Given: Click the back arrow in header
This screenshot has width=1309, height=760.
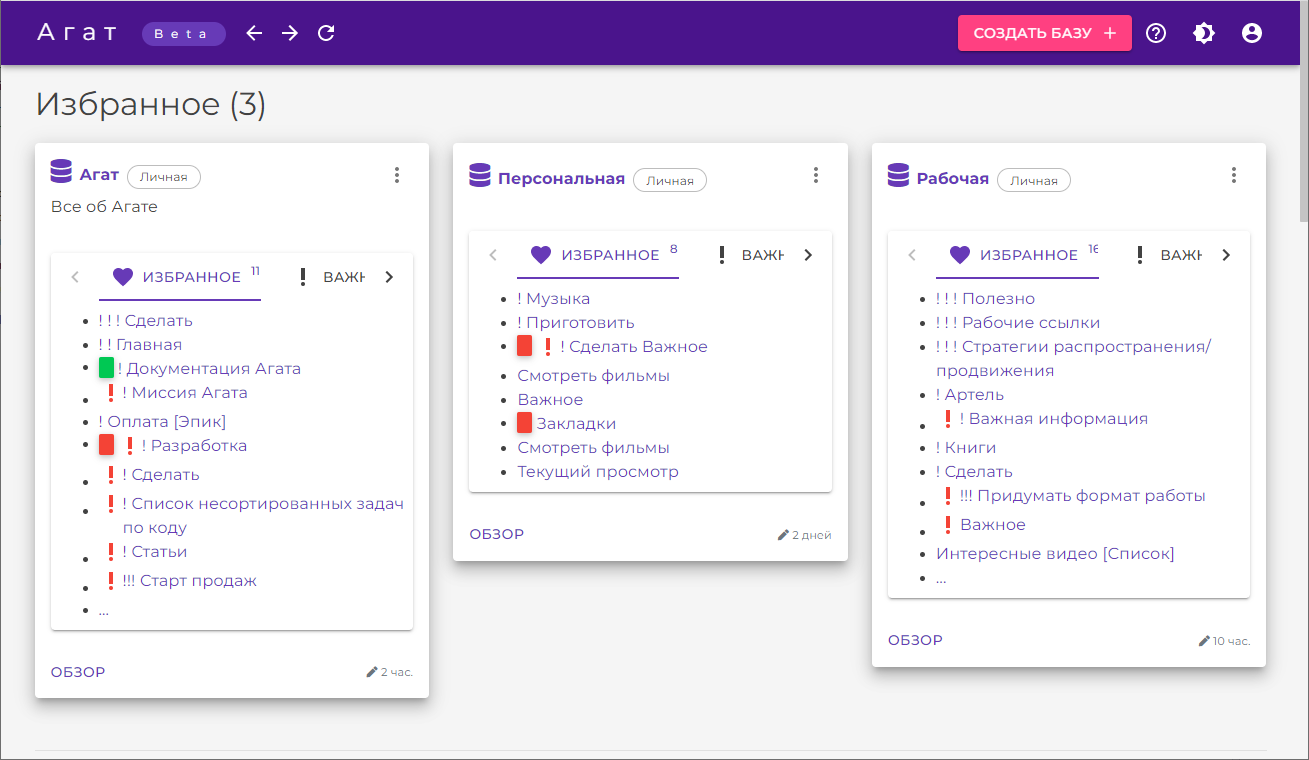Looking at the screenshot, I should click(254, 33).
